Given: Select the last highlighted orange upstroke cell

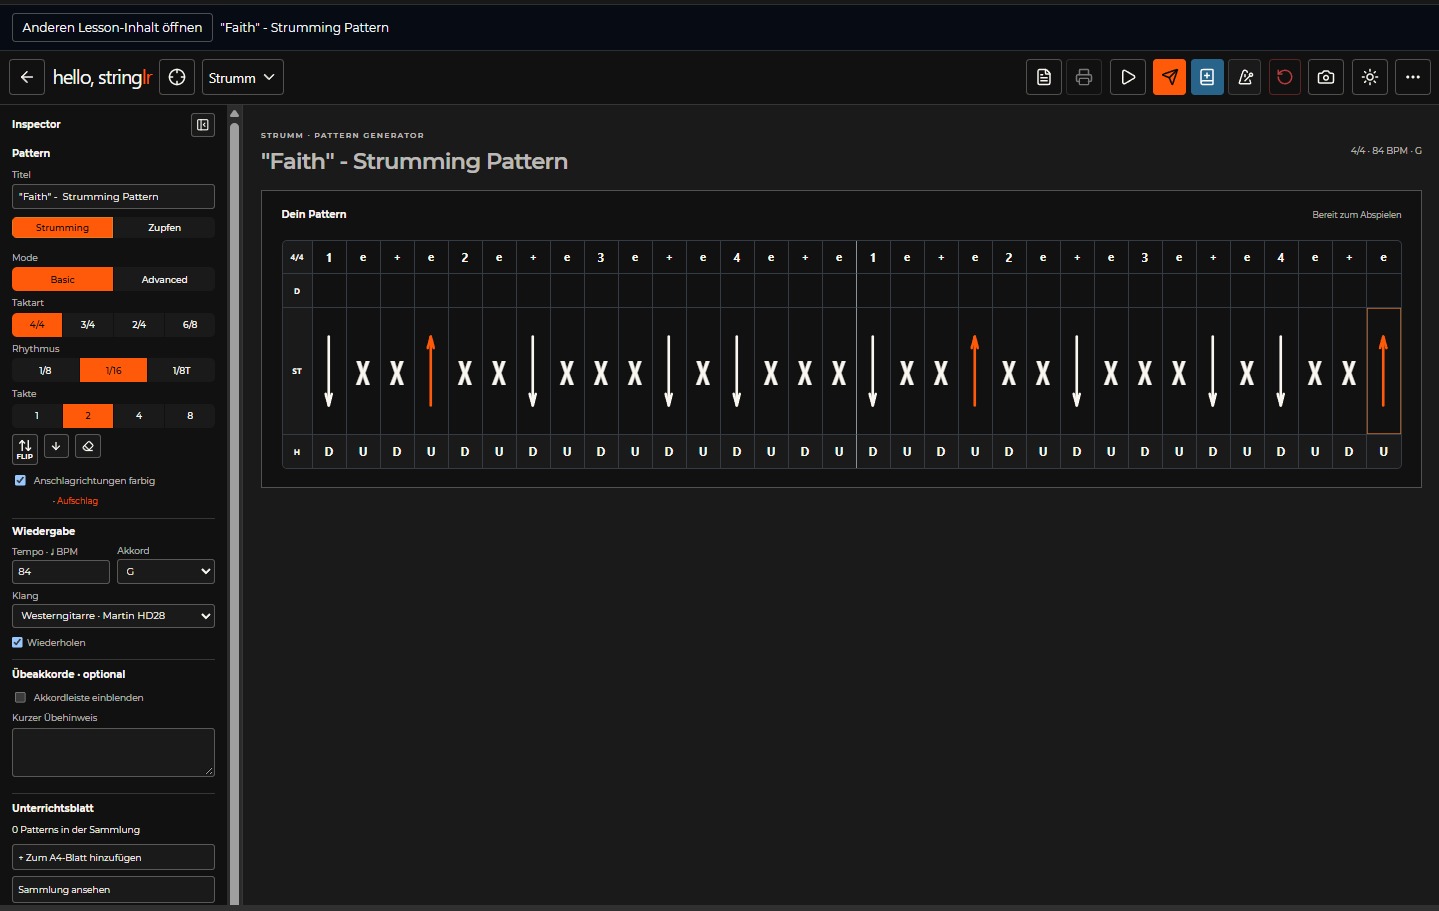Looking at the screenshot, I should [1384, 371].
